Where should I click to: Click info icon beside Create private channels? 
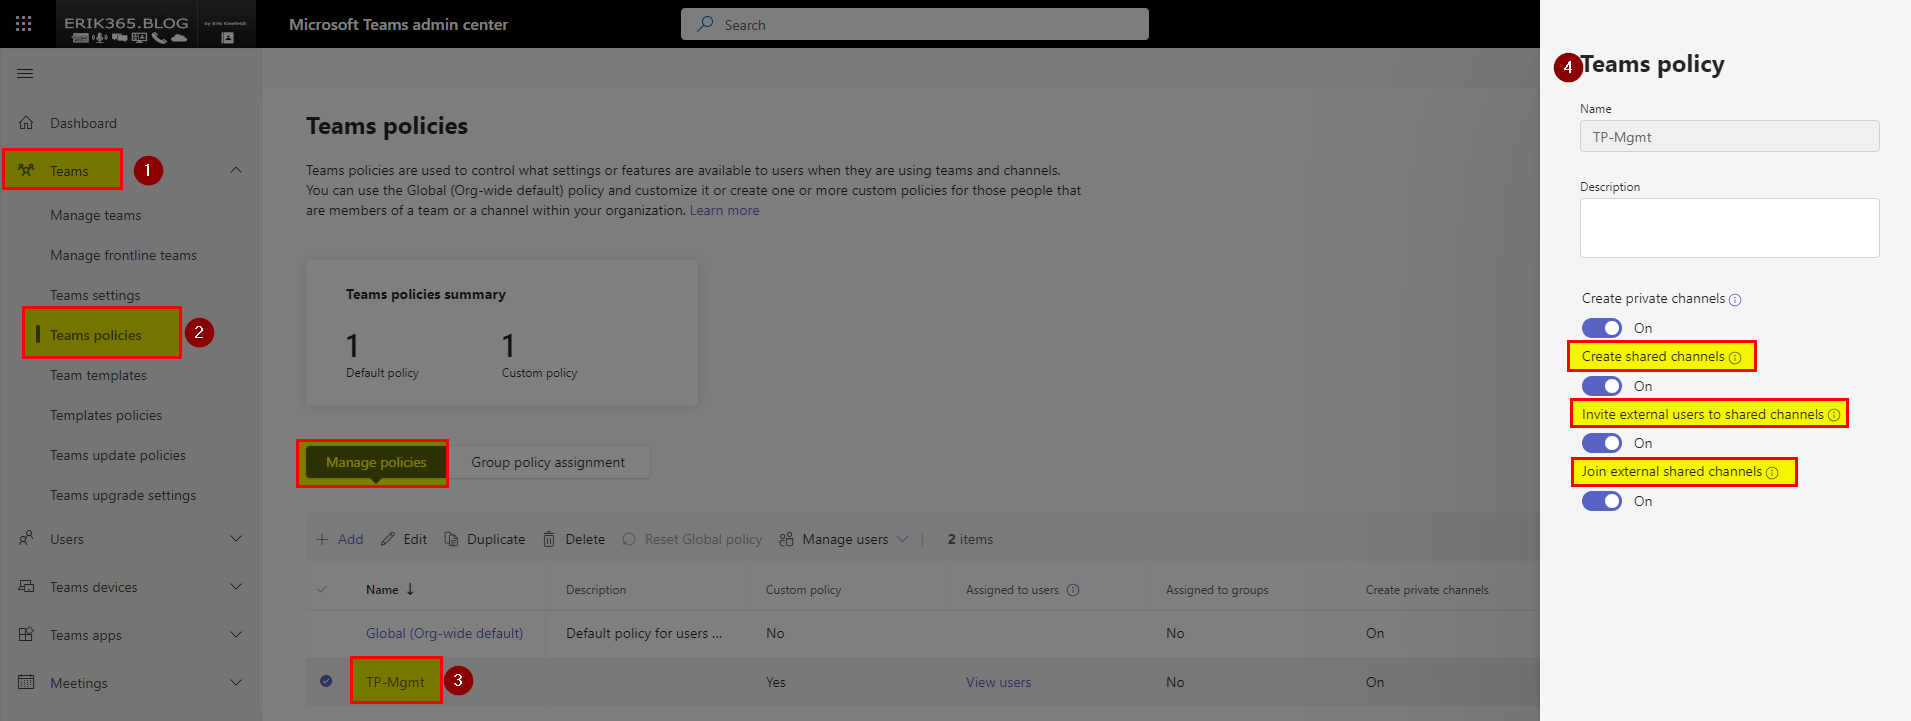(x=1735, y=300)
